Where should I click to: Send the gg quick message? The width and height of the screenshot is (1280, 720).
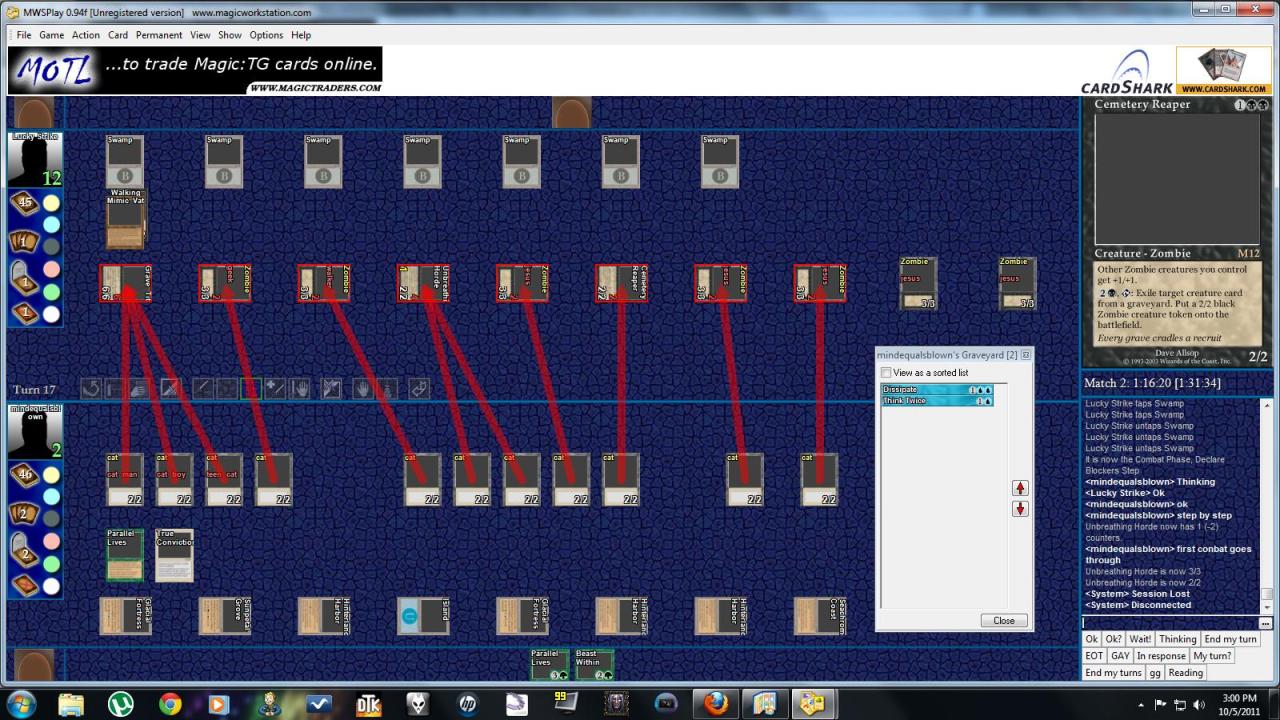1155,673
